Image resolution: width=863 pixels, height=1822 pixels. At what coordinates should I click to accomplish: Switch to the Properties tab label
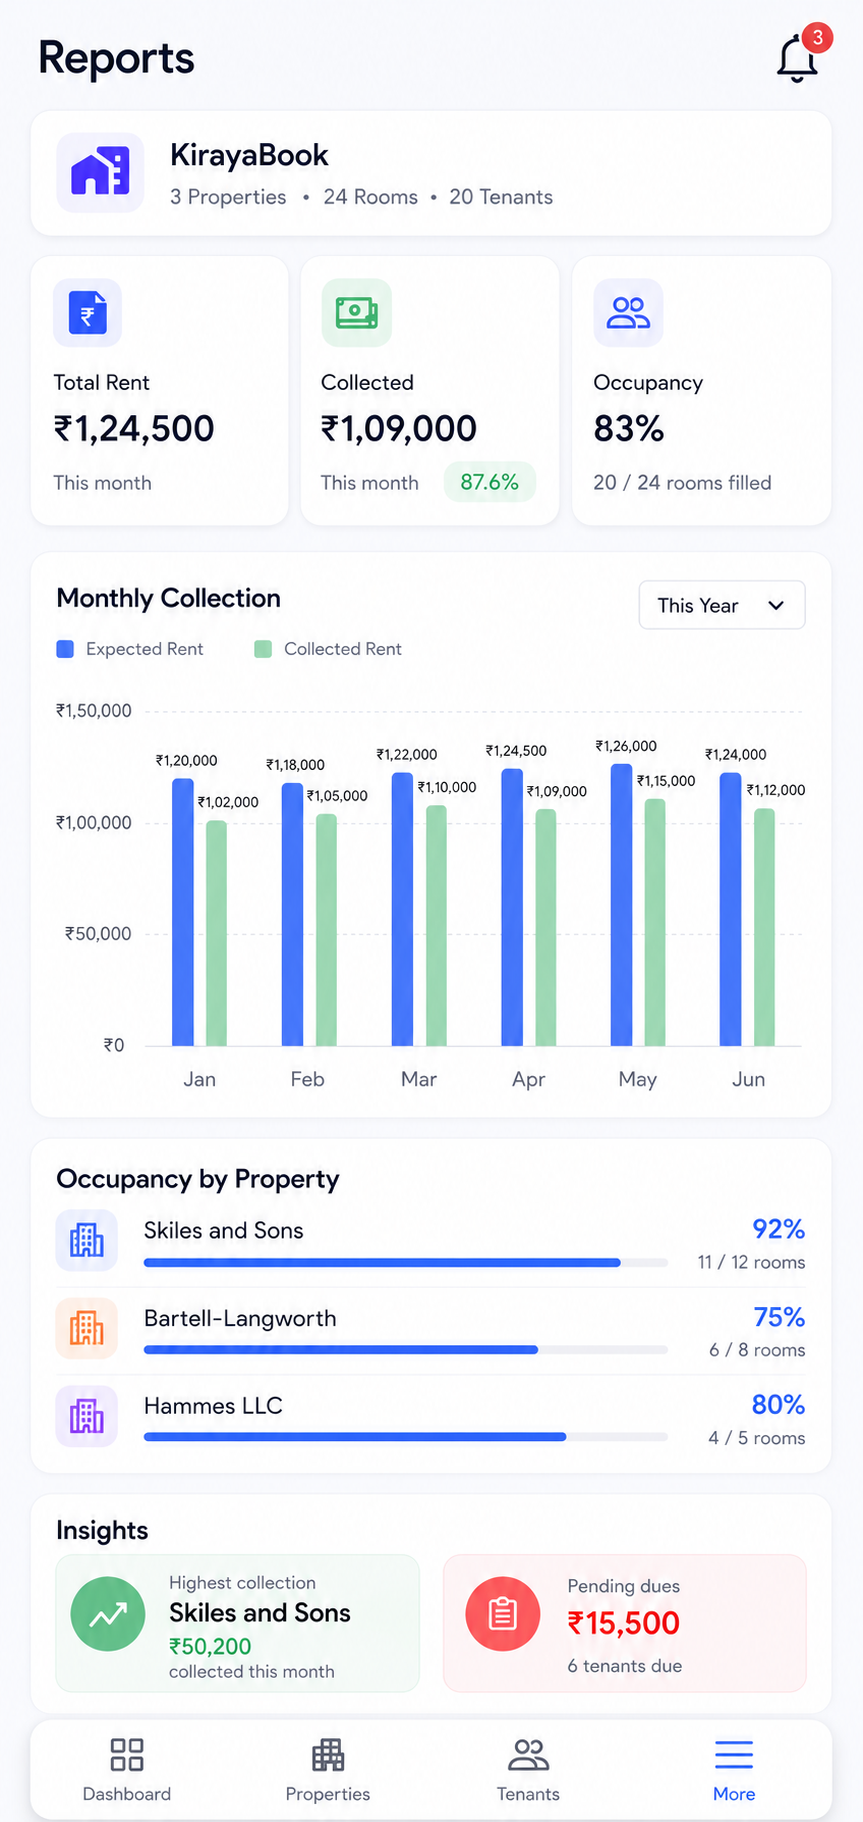click(328, 1794)
